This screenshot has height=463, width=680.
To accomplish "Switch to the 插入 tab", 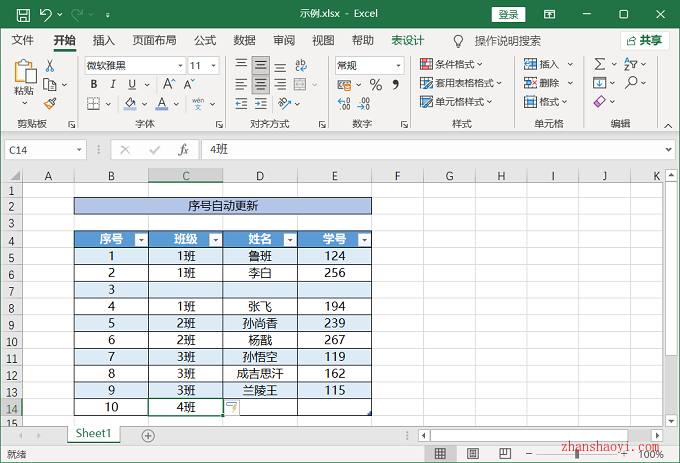I will coord(104,40).
